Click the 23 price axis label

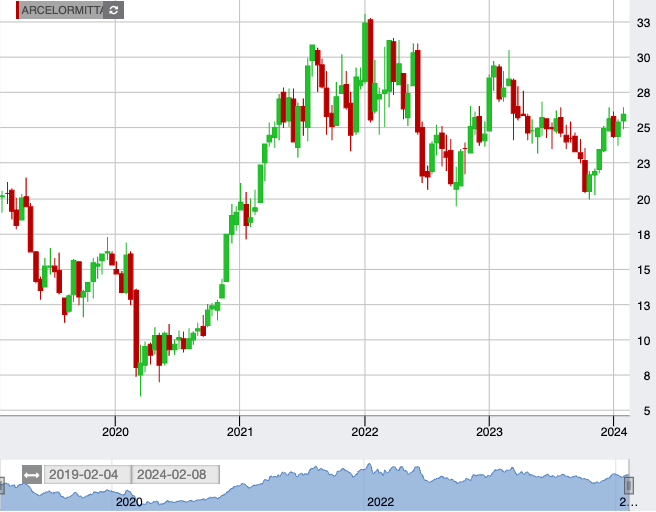tap(643, 164)
